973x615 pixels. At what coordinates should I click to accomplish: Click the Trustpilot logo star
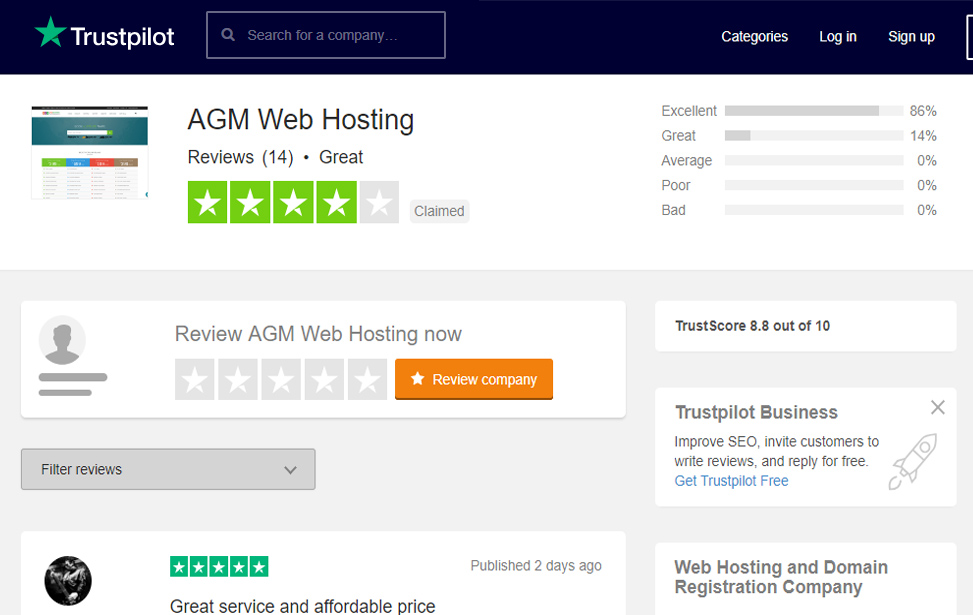(49, 33)
